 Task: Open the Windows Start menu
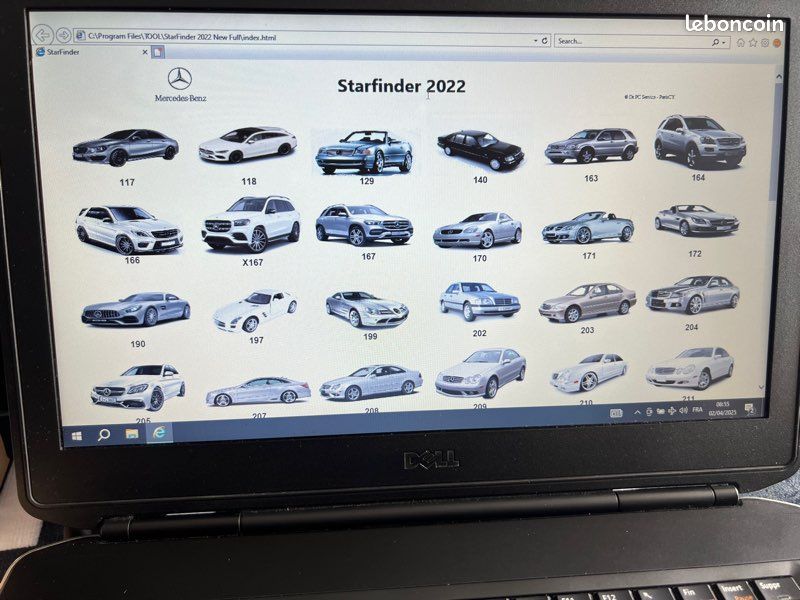click(75, 435)
